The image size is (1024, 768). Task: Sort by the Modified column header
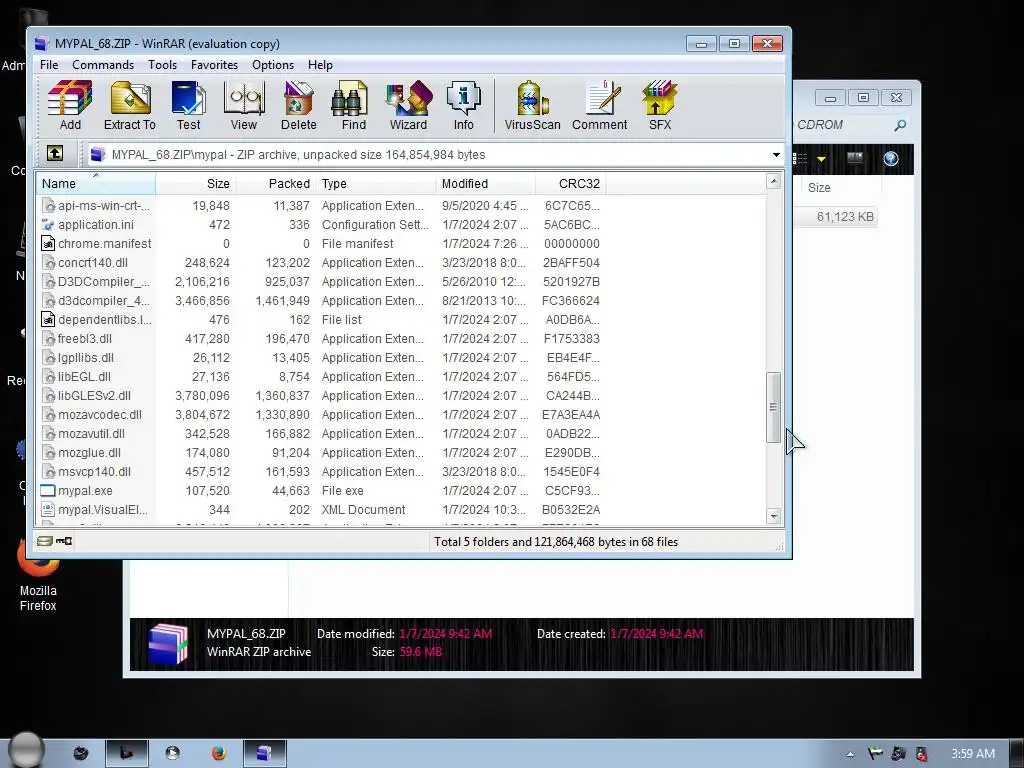pos(485,184)
